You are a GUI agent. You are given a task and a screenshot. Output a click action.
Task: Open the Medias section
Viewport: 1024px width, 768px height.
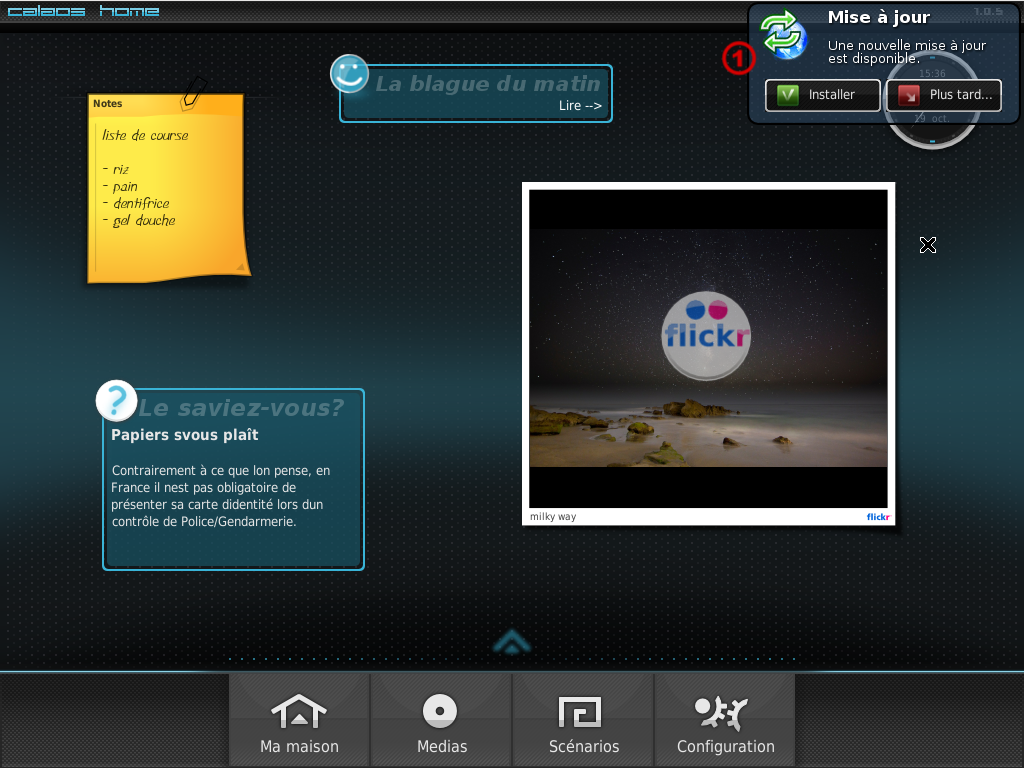441,721
